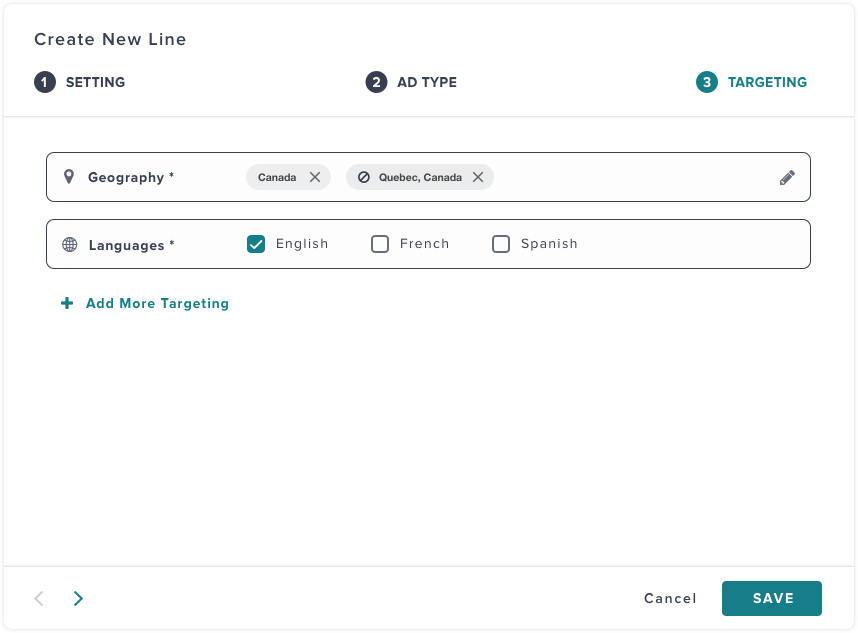Save the new line

click(x=772, y=598)
